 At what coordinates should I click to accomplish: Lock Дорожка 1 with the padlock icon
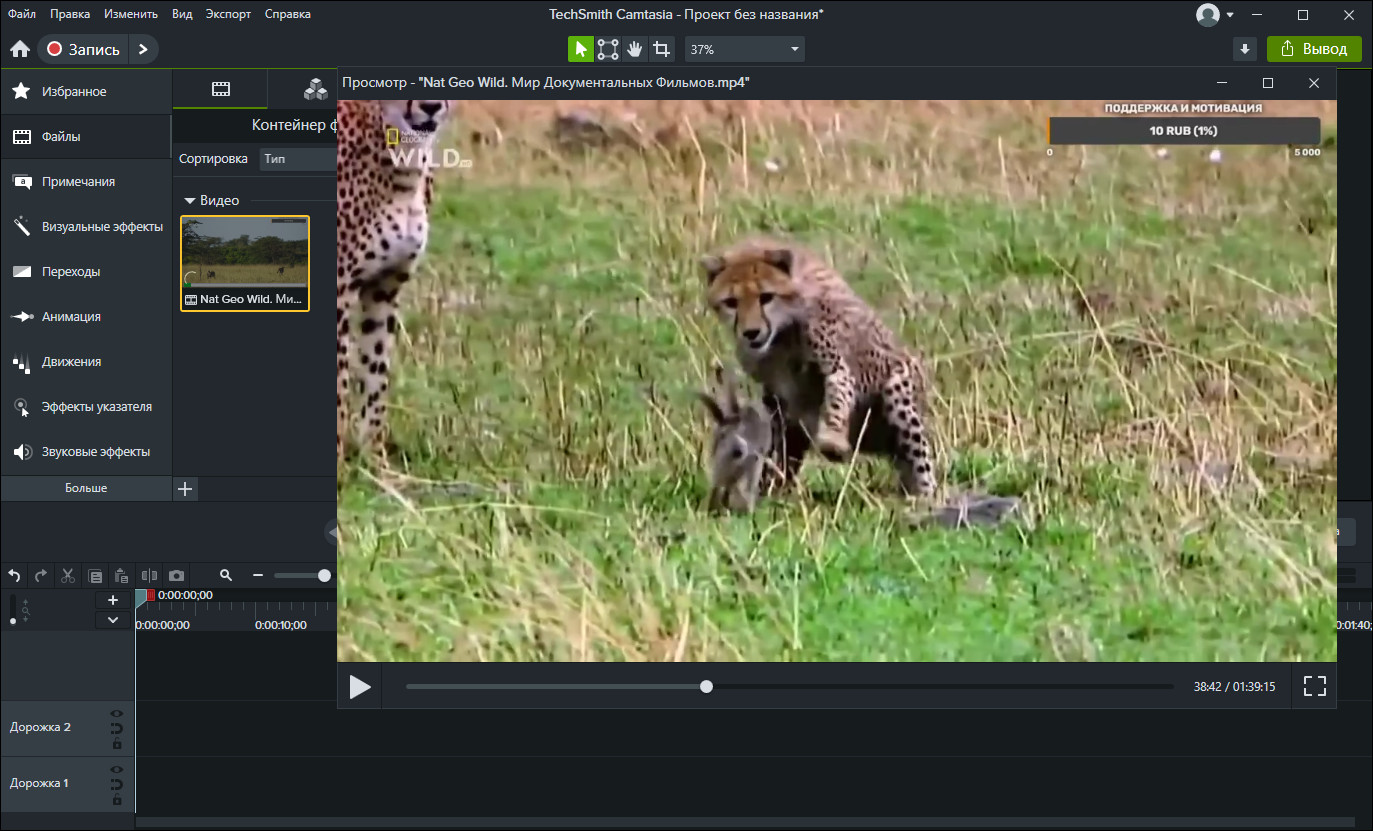tap(117, 800)
